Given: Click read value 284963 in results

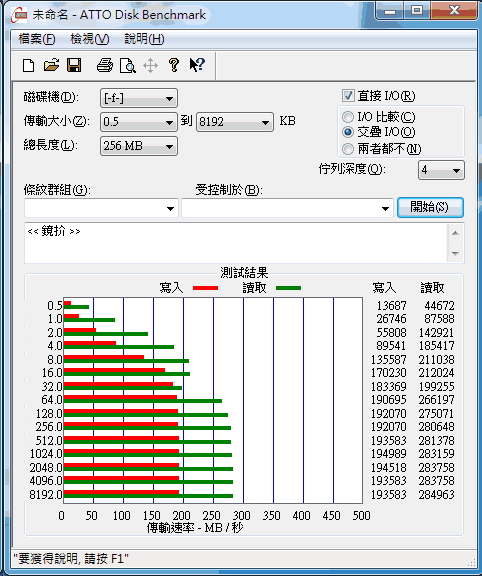Looking at the screenshot, I should pyautogui.click(x=436, y=494).
